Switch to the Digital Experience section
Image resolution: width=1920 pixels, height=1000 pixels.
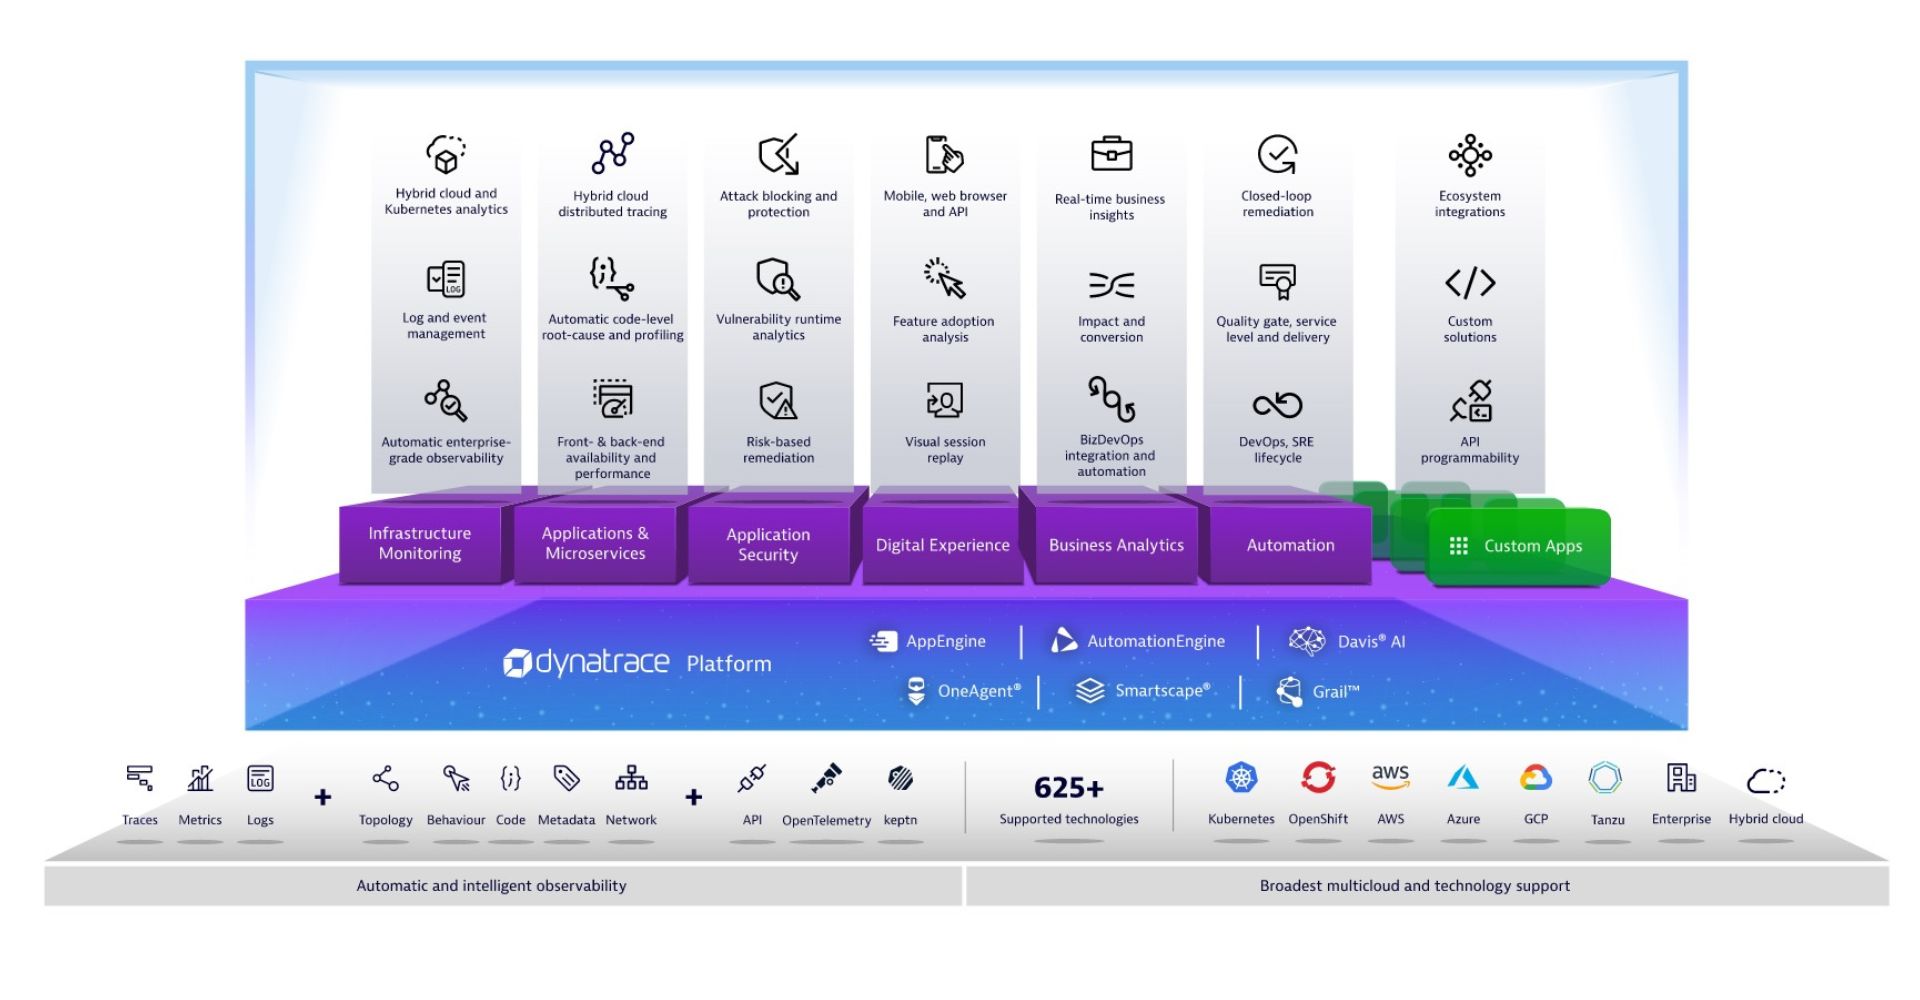(x=941, y=546)
